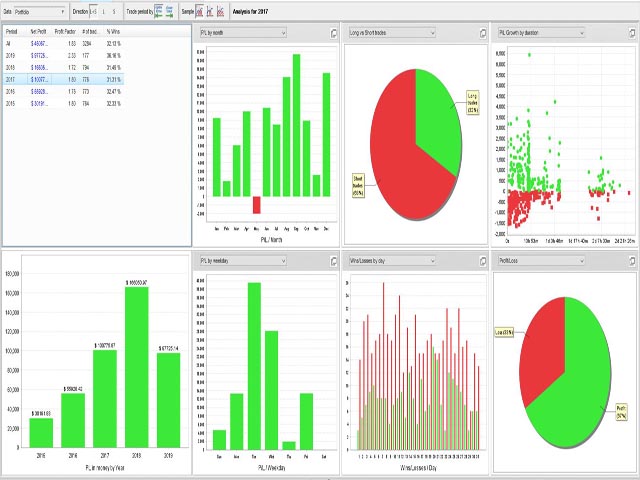Click the Analysis for 2017 title text
The height and width of the screenshot is (480, 640).
click(x=250, y=12)
